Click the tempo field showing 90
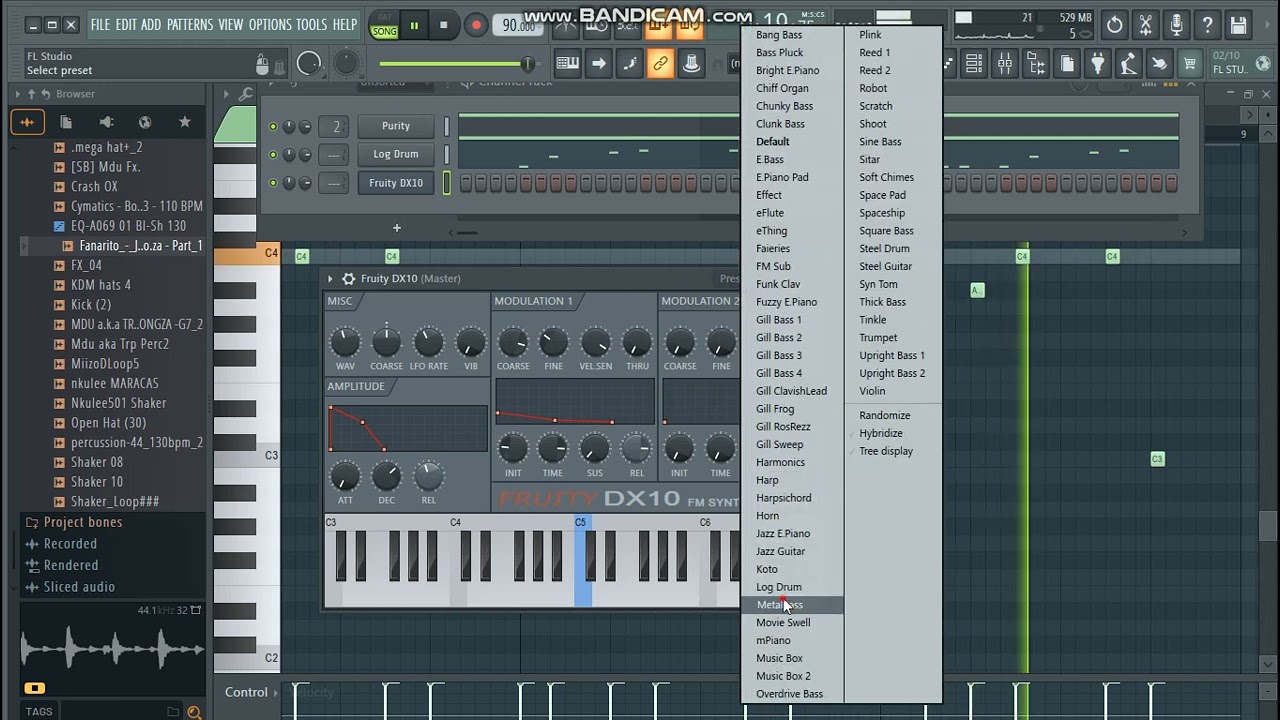The image size is (1280, 720). pos(519,26)
